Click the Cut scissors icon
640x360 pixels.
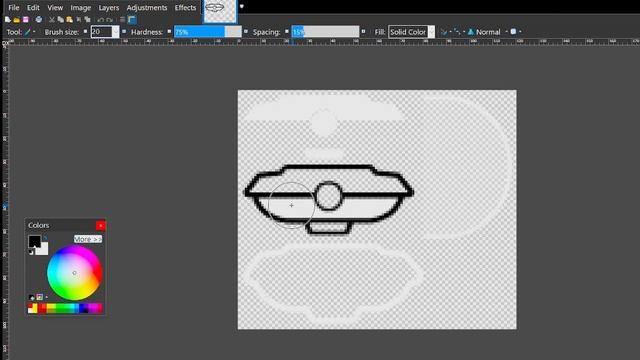[x=52, y=20]
